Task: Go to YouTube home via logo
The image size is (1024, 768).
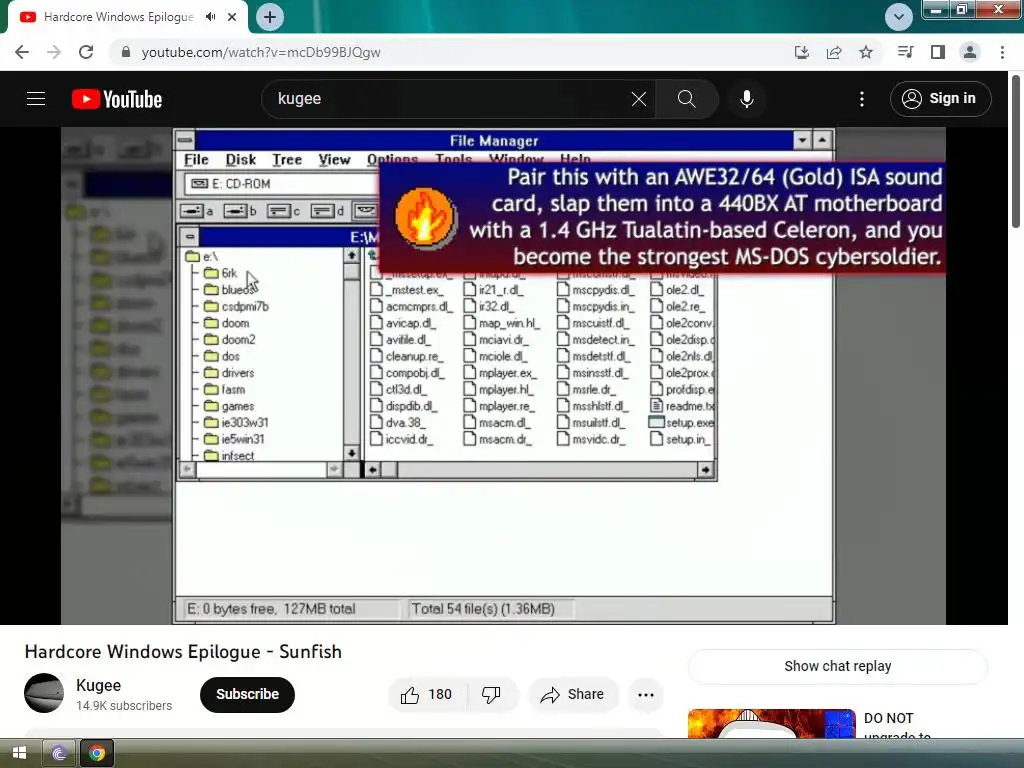Action: point(117,99)
